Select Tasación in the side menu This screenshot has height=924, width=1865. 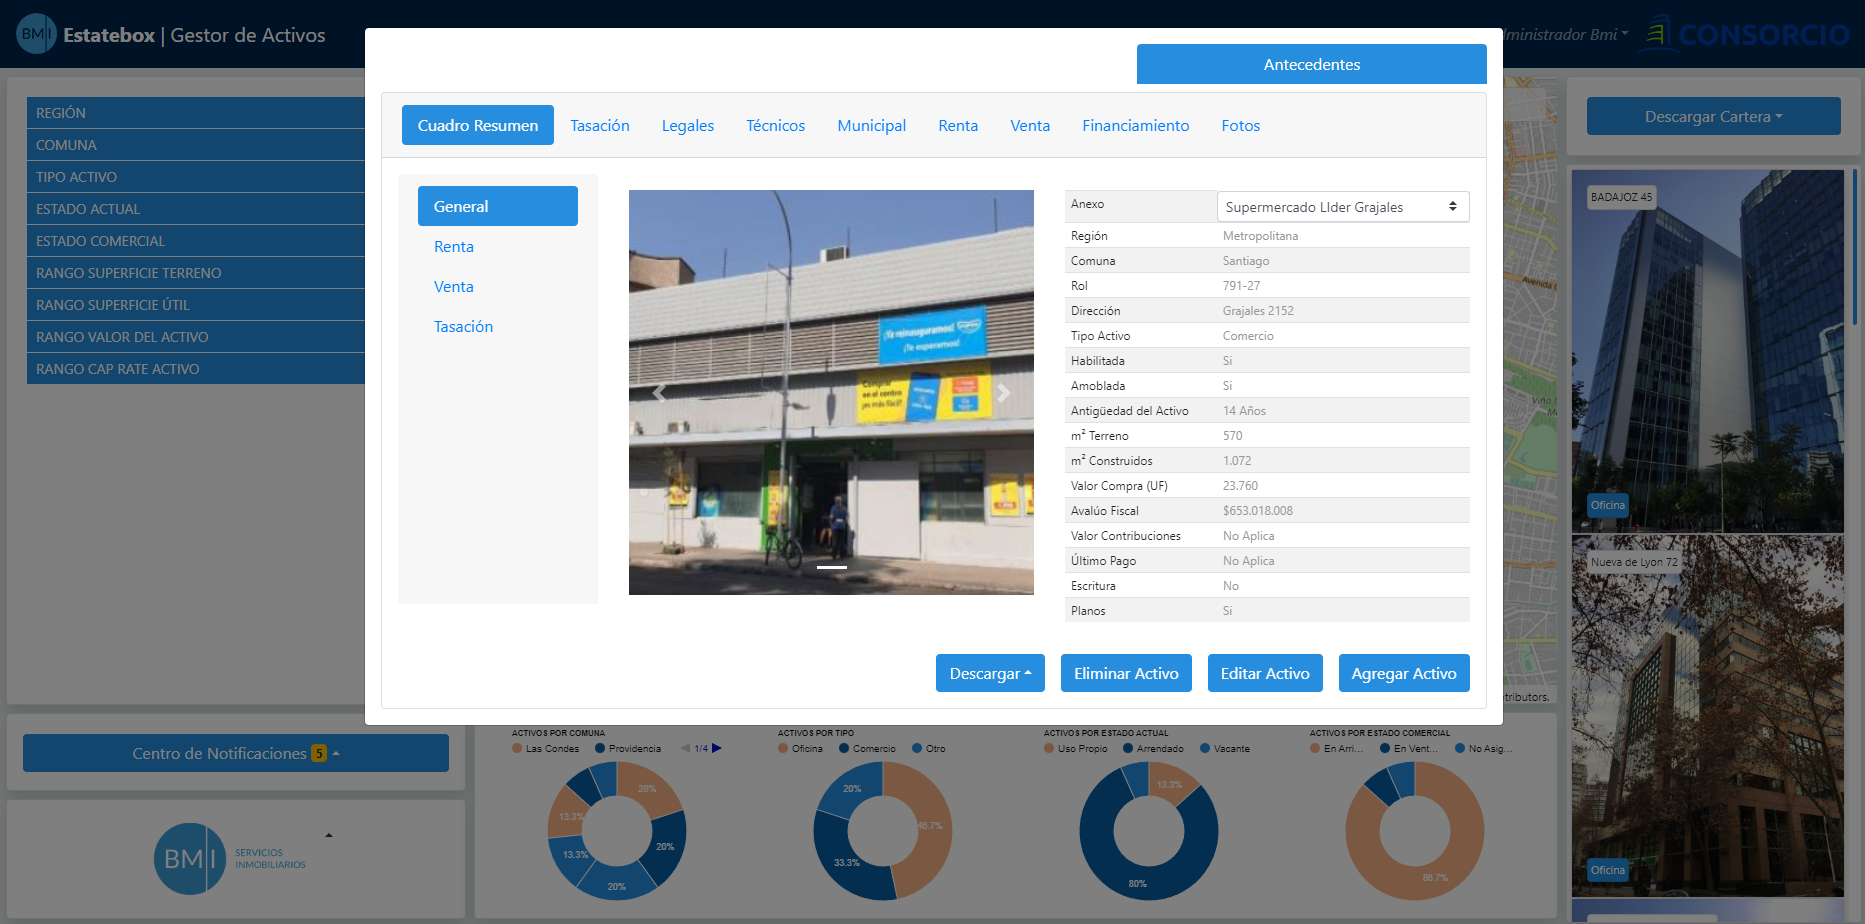(498, 326)
